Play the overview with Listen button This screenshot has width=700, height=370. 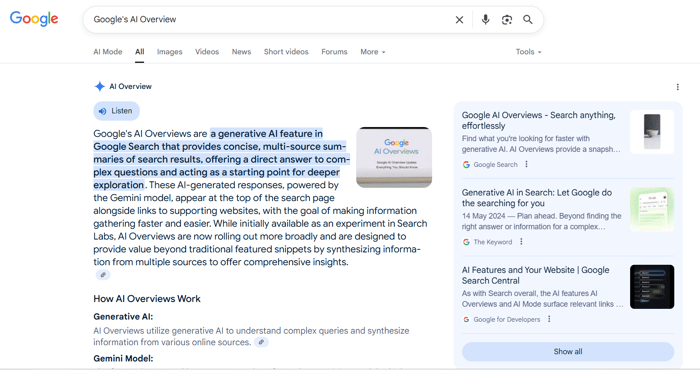point(117,111)
